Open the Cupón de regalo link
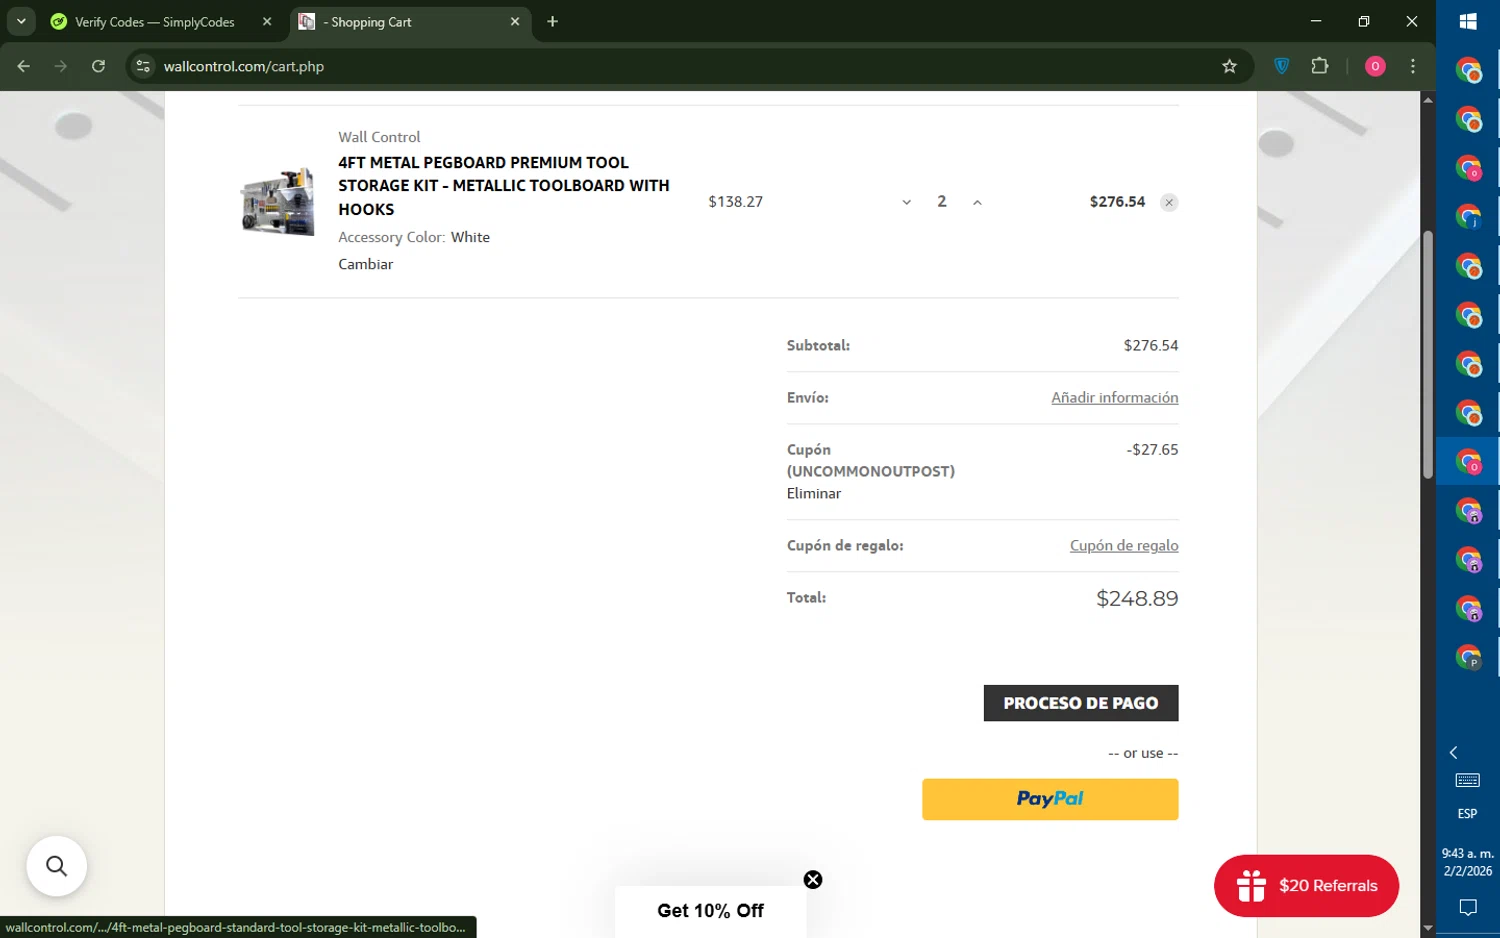The height and width of the screenshot is (938, 1500). coord(1124,545)
